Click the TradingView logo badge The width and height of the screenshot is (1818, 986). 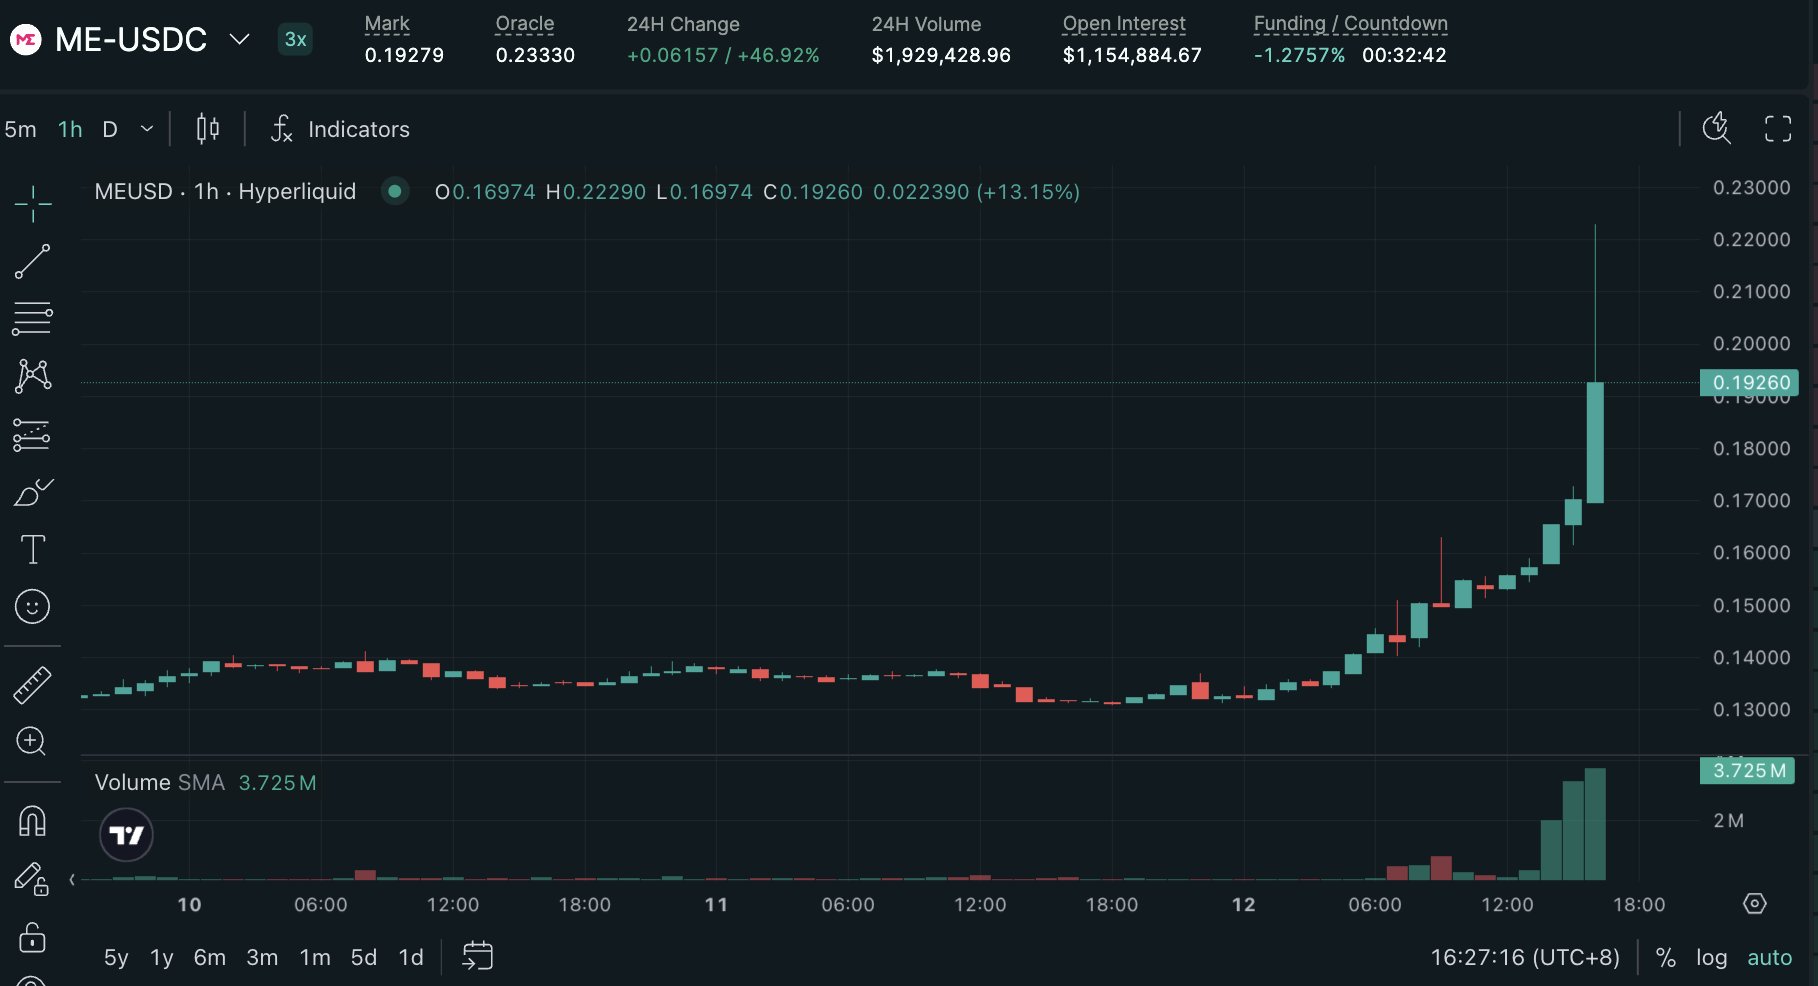point(126,835)
